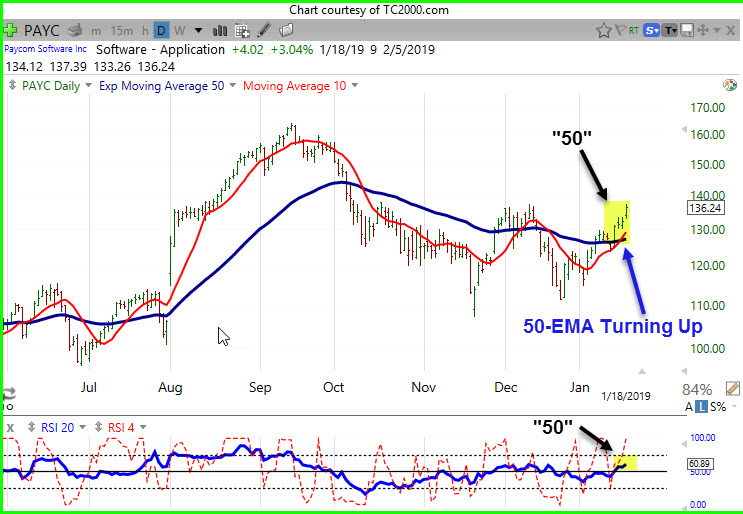Toggle the A arithmetic scale option
Viewport: 743px width, 514px height.
689,406
